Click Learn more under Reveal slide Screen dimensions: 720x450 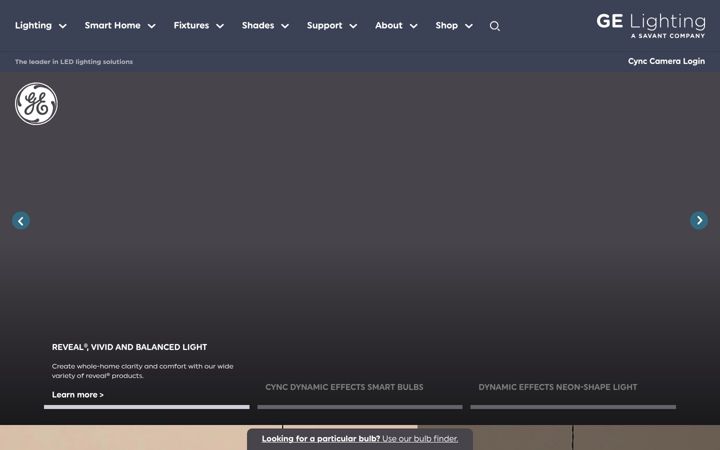pos(78,395)
